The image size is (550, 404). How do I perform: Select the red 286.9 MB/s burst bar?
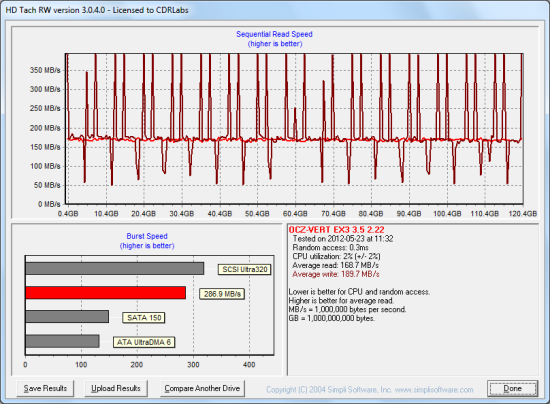click(106, 293)
